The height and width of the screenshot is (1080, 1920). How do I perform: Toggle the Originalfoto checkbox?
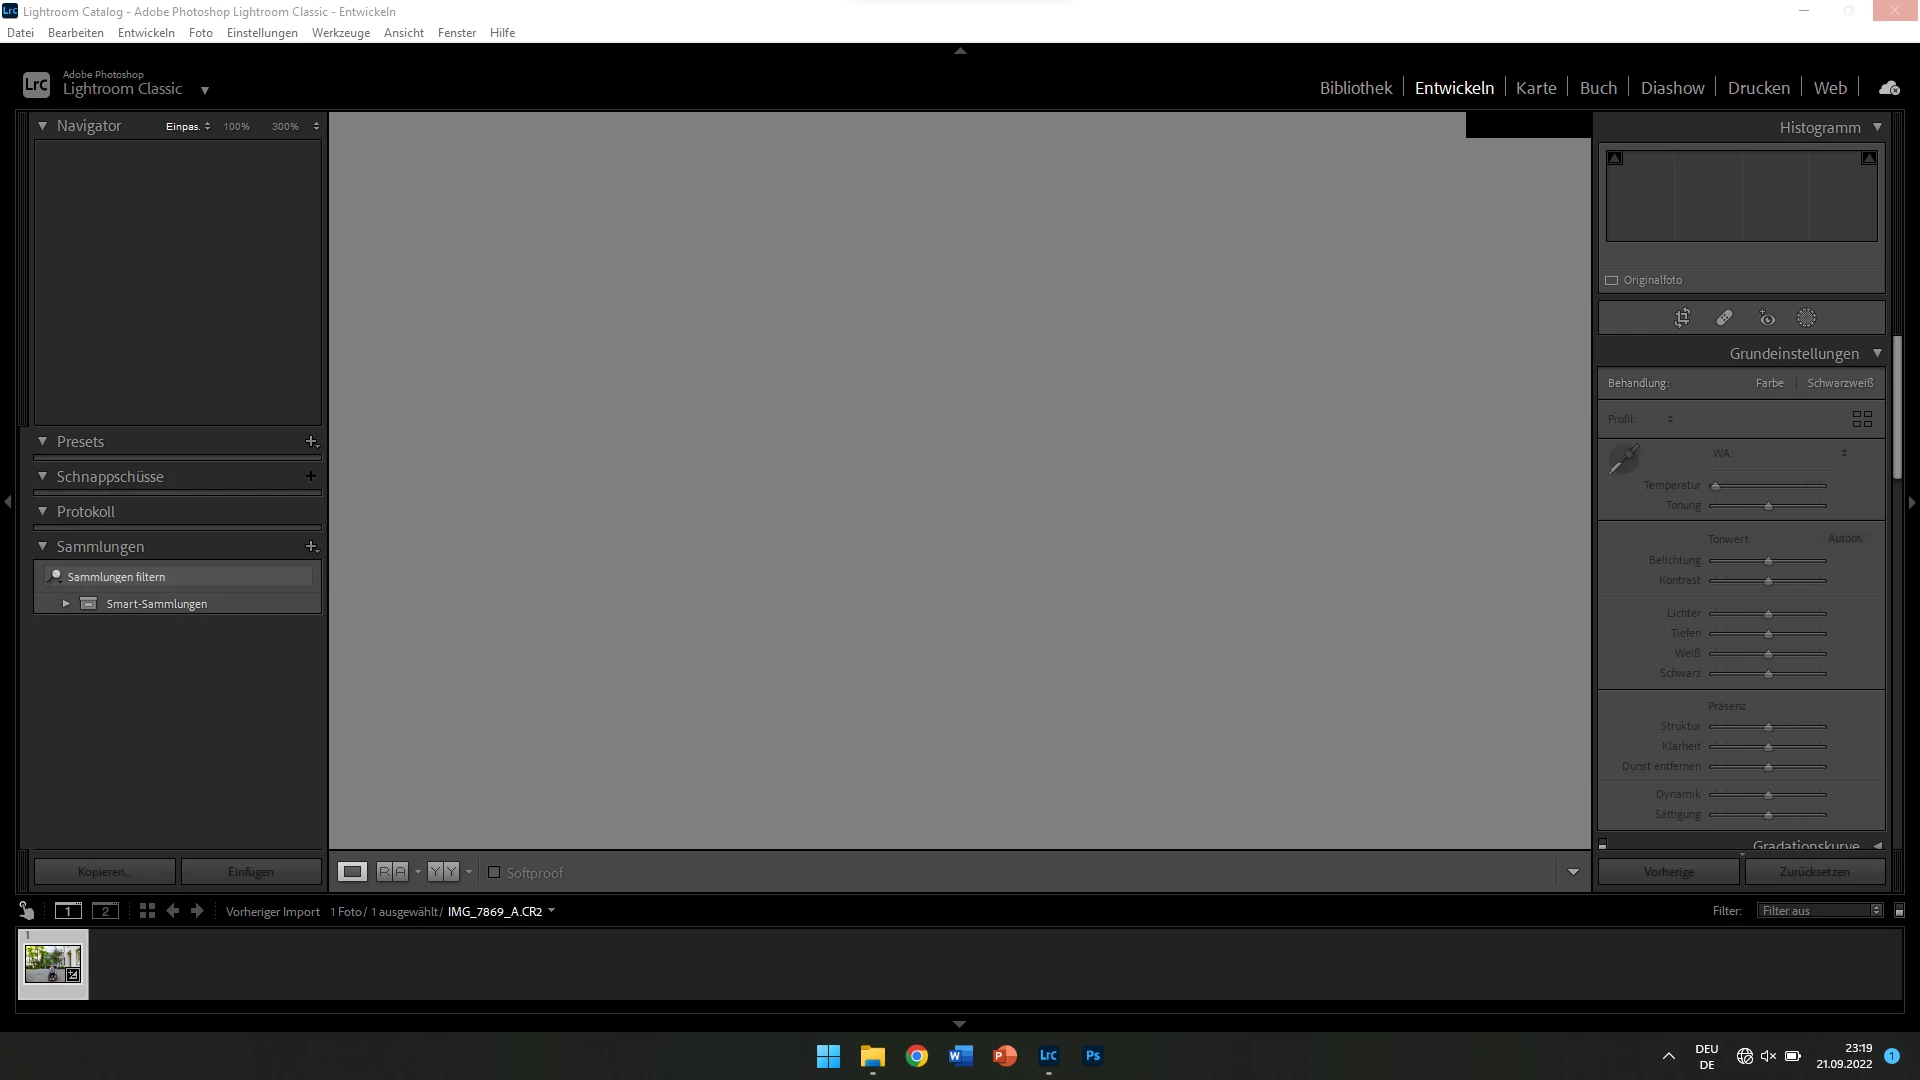[1612, 280]
